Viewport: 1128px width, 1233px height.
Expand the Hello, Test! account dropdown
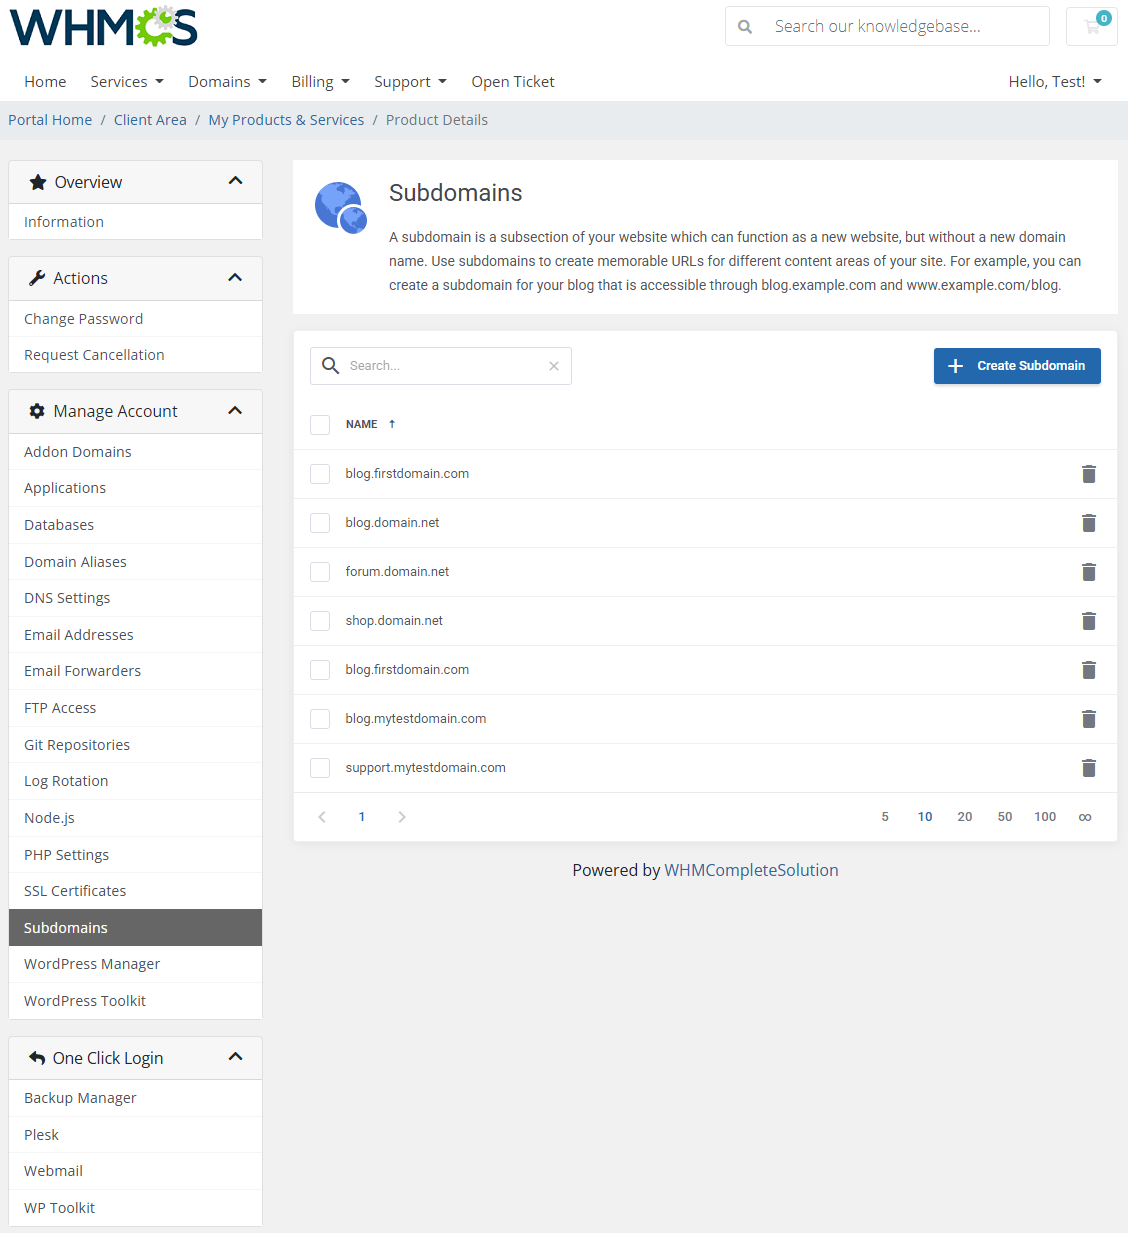pyautogui.click(x=1054, y=81)
